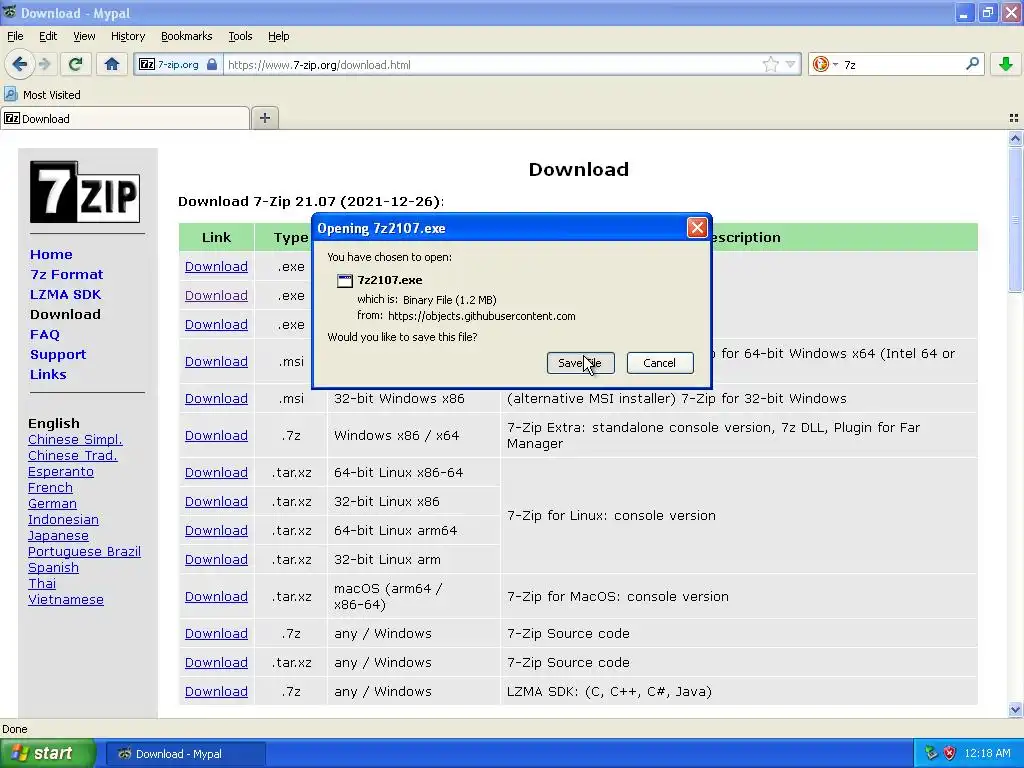
Task: Click the page scrollbar up arrow
Action: coord(1015,138)
